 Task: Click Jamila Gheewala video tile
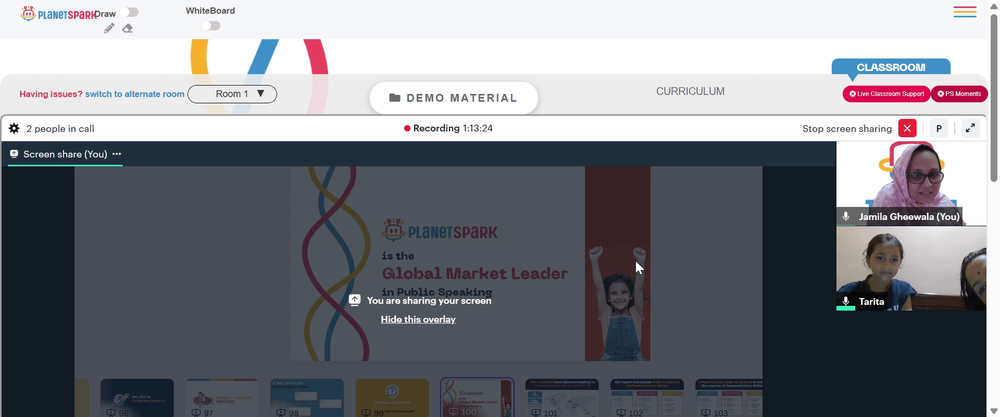[911, 184]
